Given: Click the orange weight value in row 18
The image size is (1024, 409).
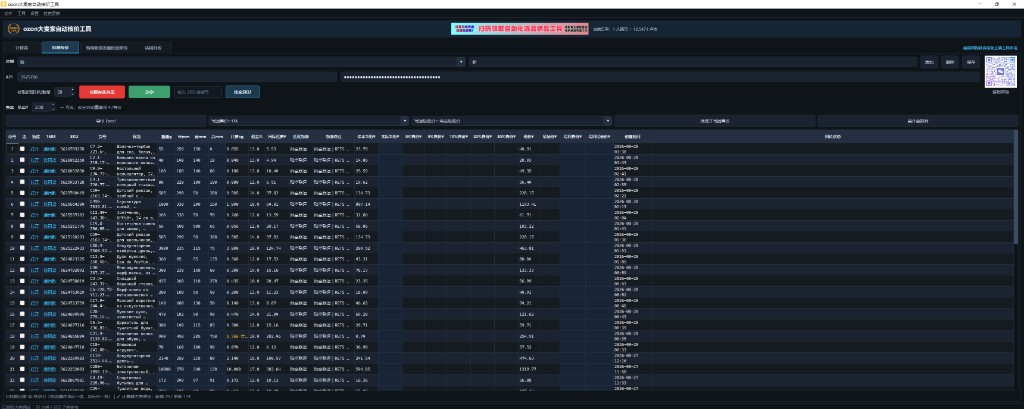Looking at the screenshot, I should (234, 336).
